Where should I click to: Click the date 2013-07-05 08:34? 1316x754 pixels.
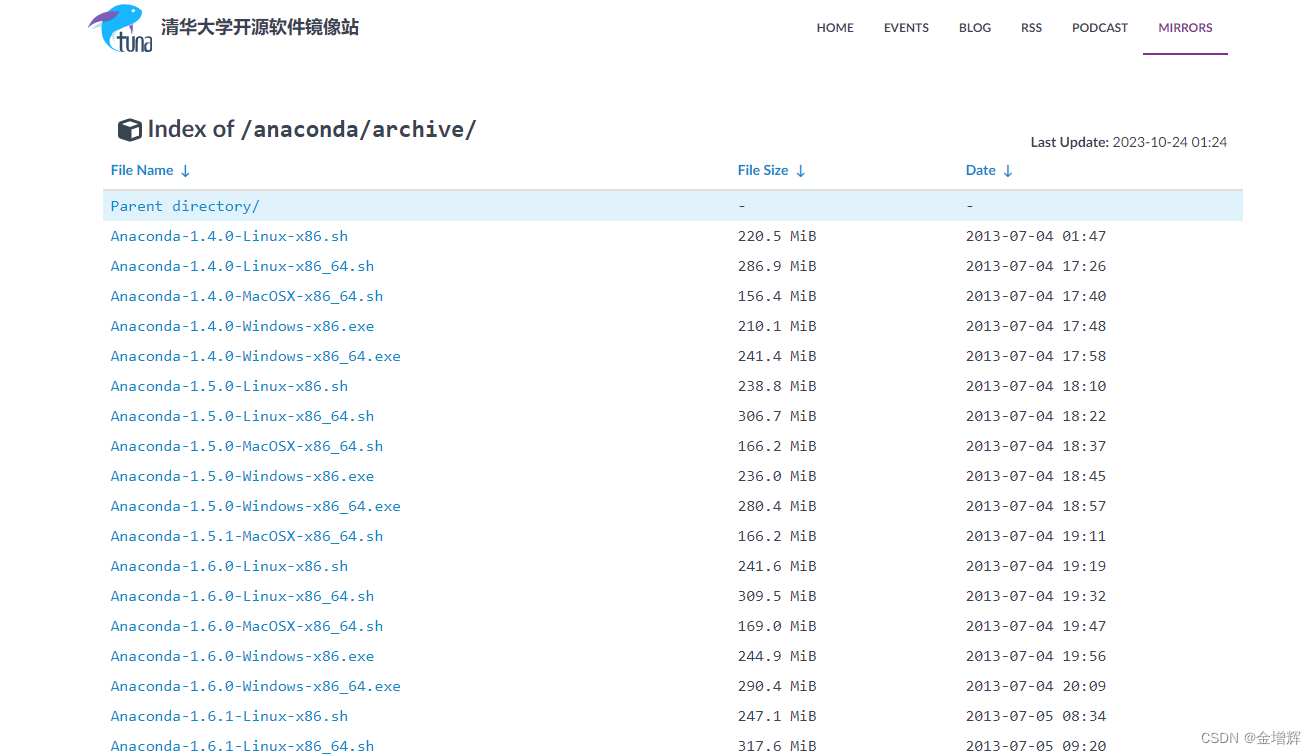pyautogui.click(x=1036, y=716)
